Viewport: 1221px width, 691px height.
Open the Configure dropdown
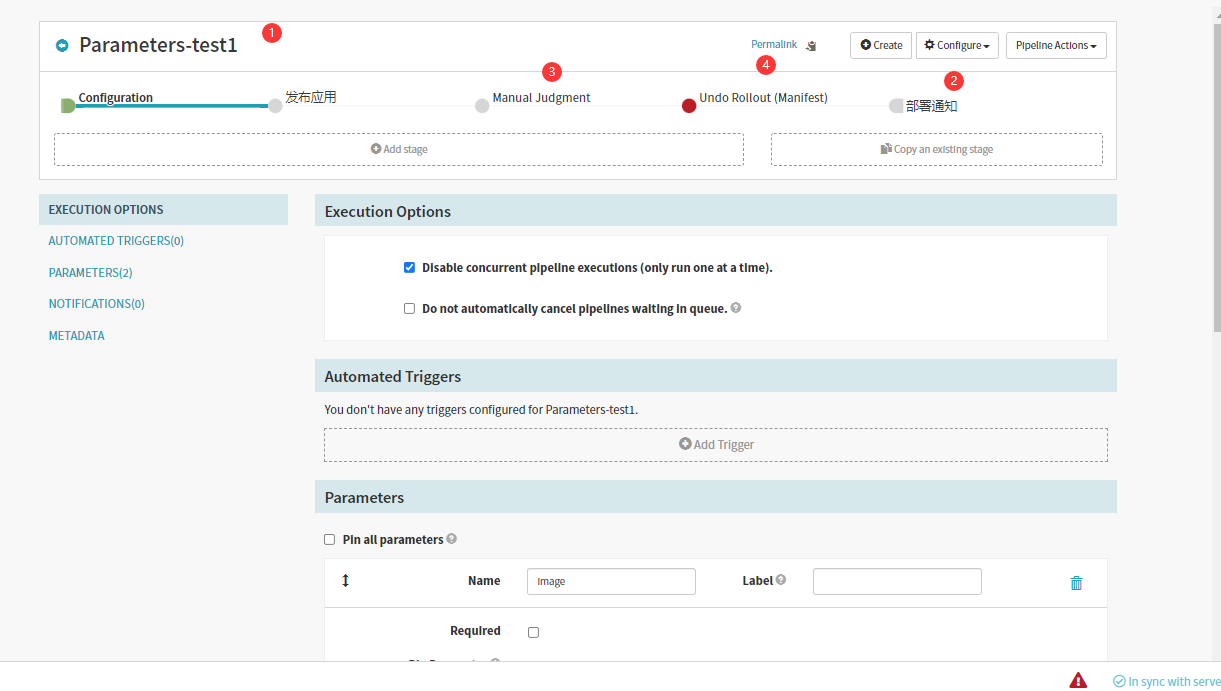[x=957, y=45]
